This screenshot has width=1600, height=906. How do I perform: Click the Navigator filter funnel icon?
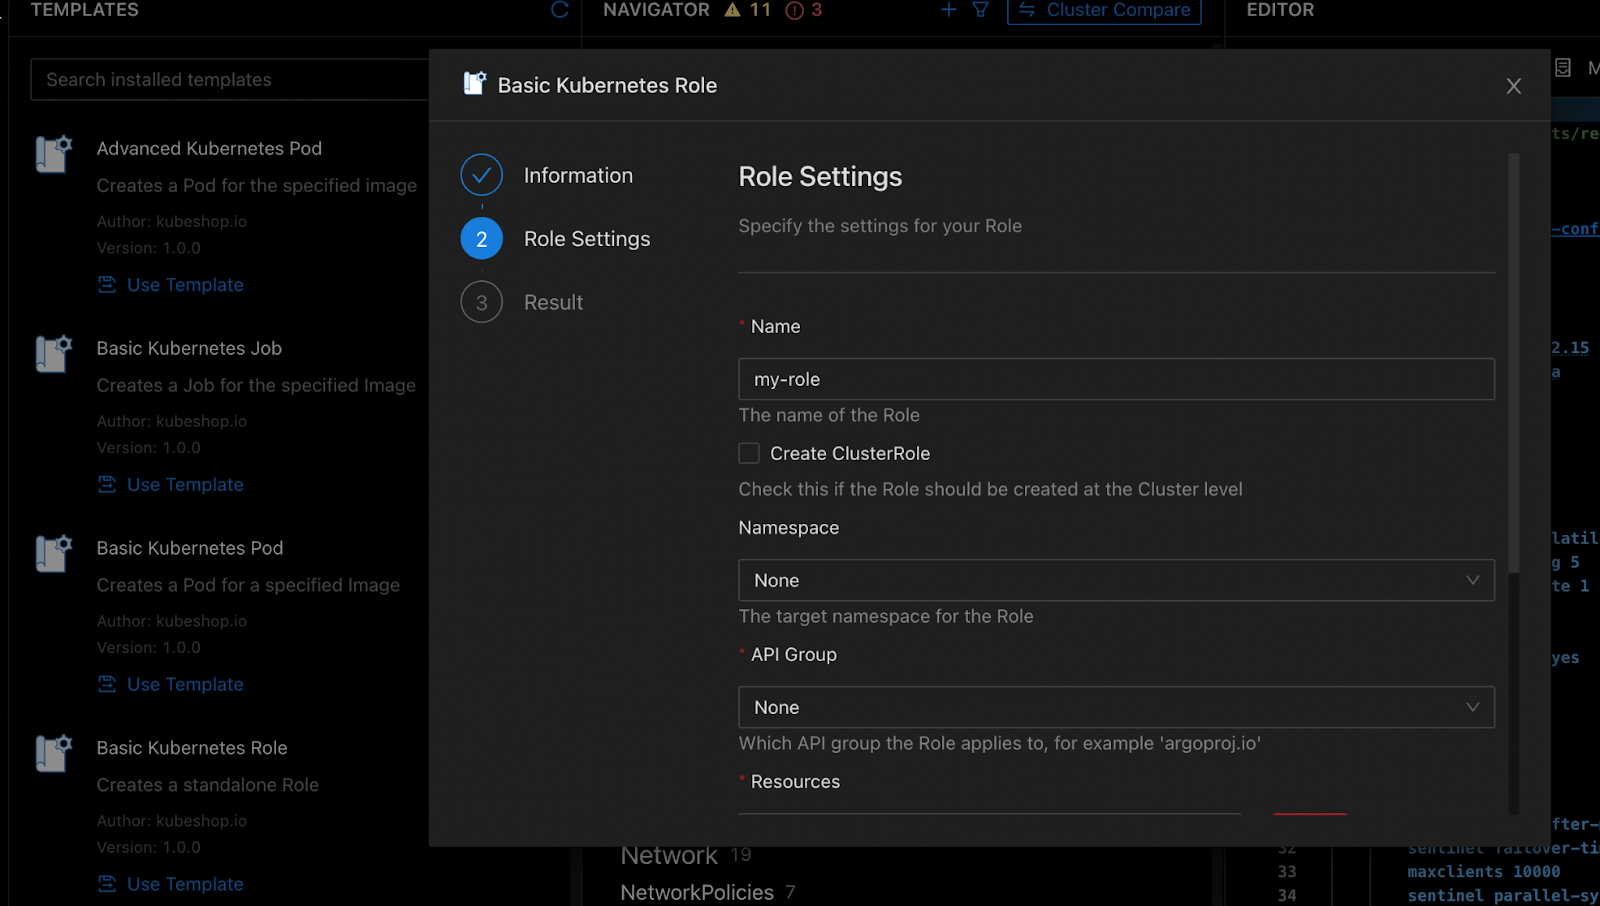click(981, 10)
